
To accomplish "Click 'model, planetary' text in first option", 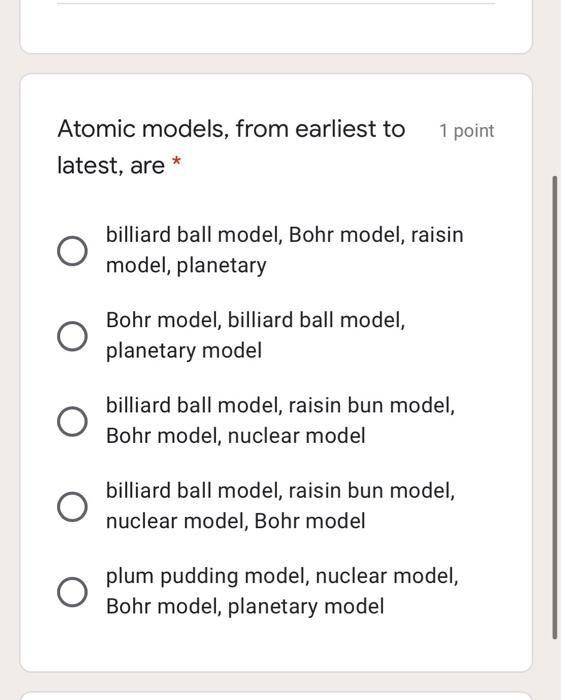I will coord(186,265).
